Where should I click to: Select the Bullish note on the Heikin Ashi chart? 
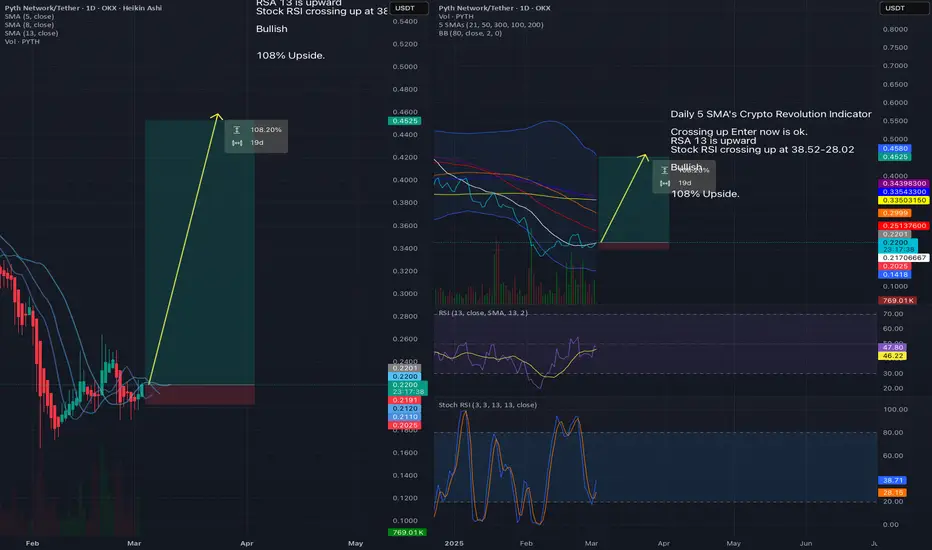pos(272,29)
